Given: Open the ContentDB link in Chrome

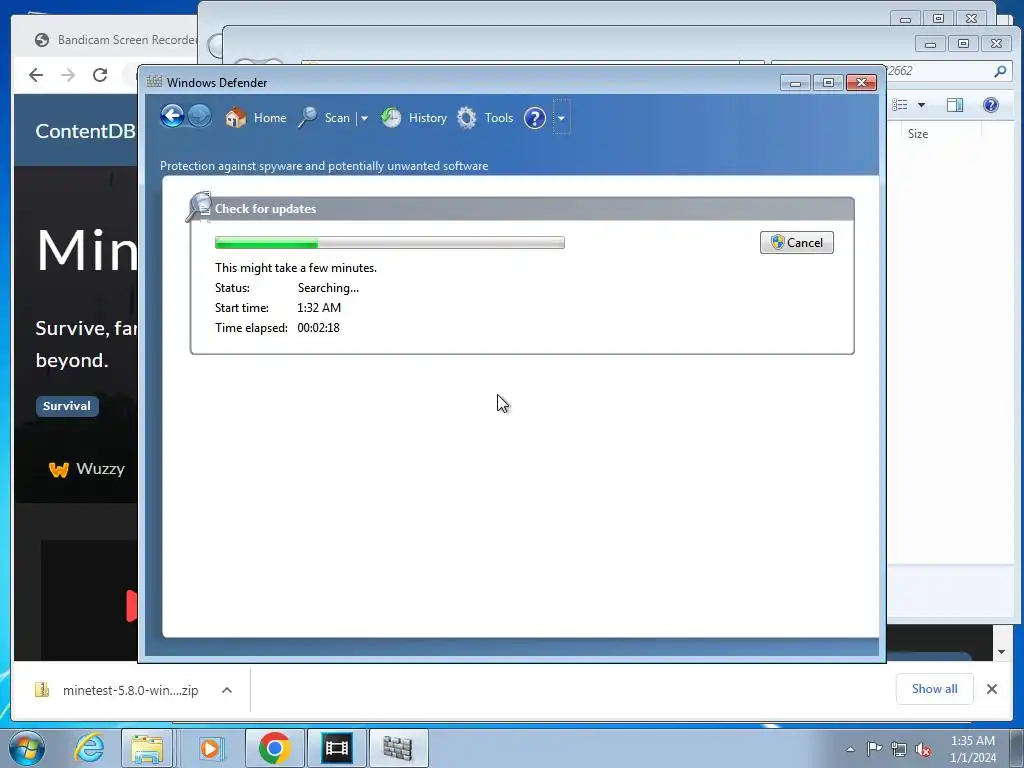Looking at the screenshot, I should click(85, 131).
